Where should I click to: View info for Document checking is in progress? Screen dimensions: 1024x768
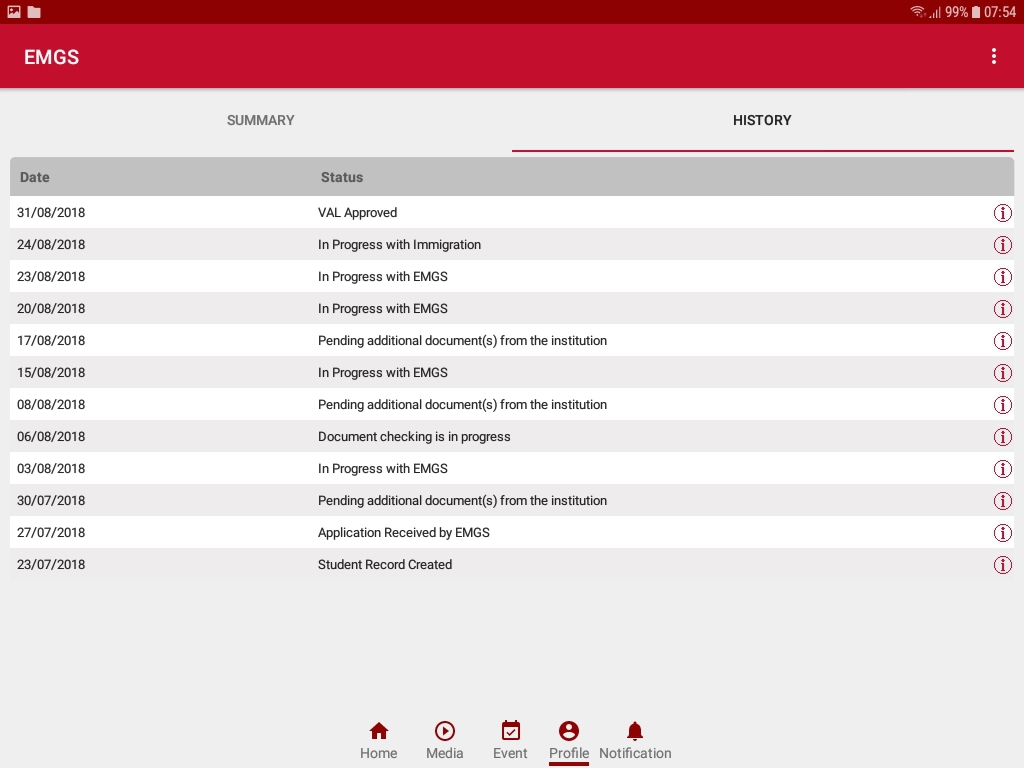pos(1002,437)
